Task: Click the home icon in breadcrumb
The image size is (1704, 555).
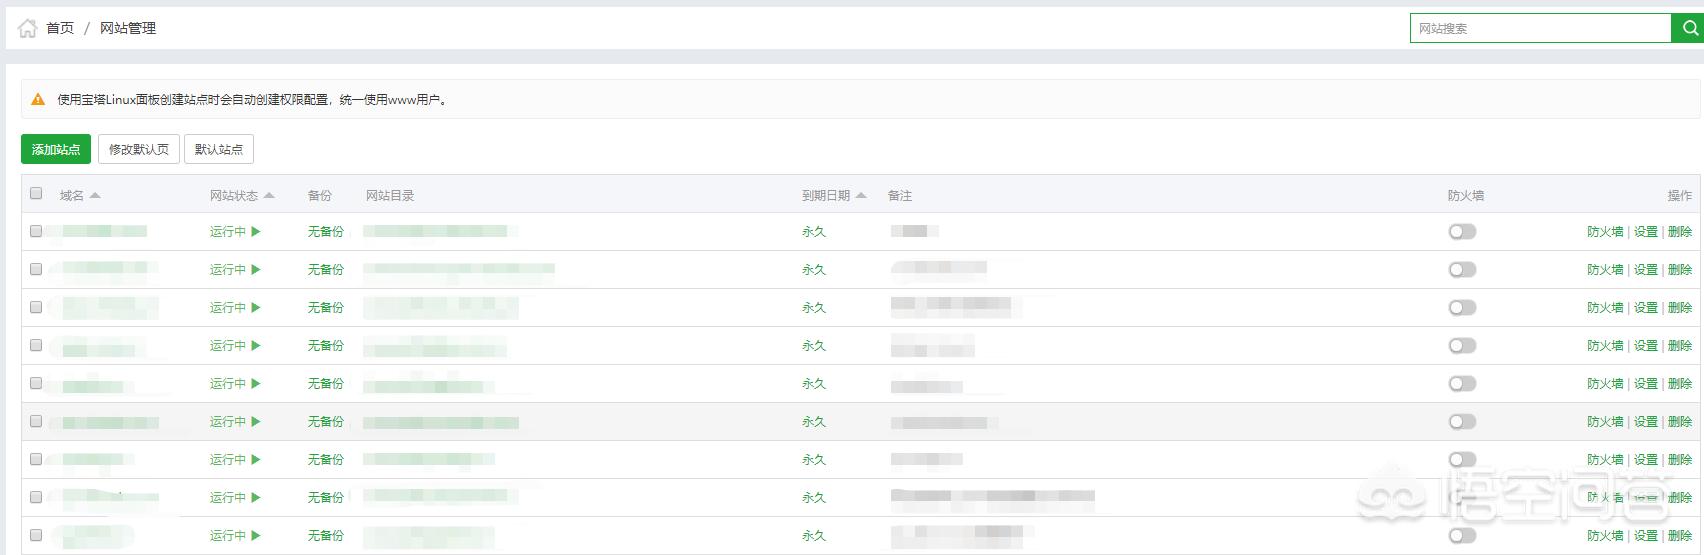Action: 28,28
